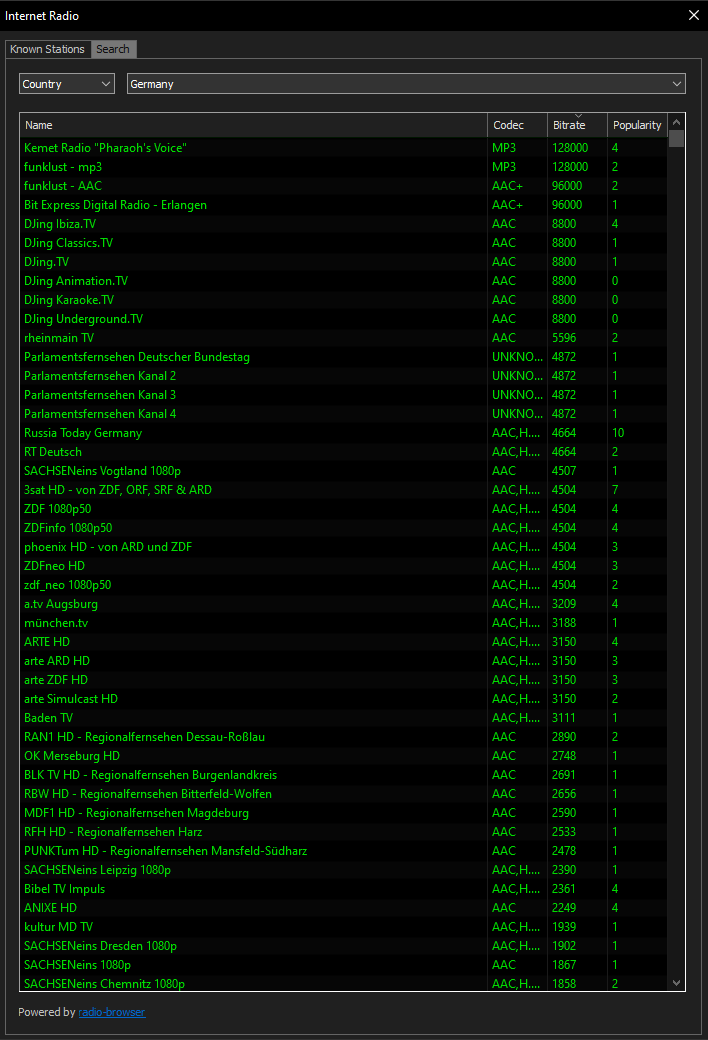Select arte ZDF HD station

pyautogui.click(x=343, y=681)
